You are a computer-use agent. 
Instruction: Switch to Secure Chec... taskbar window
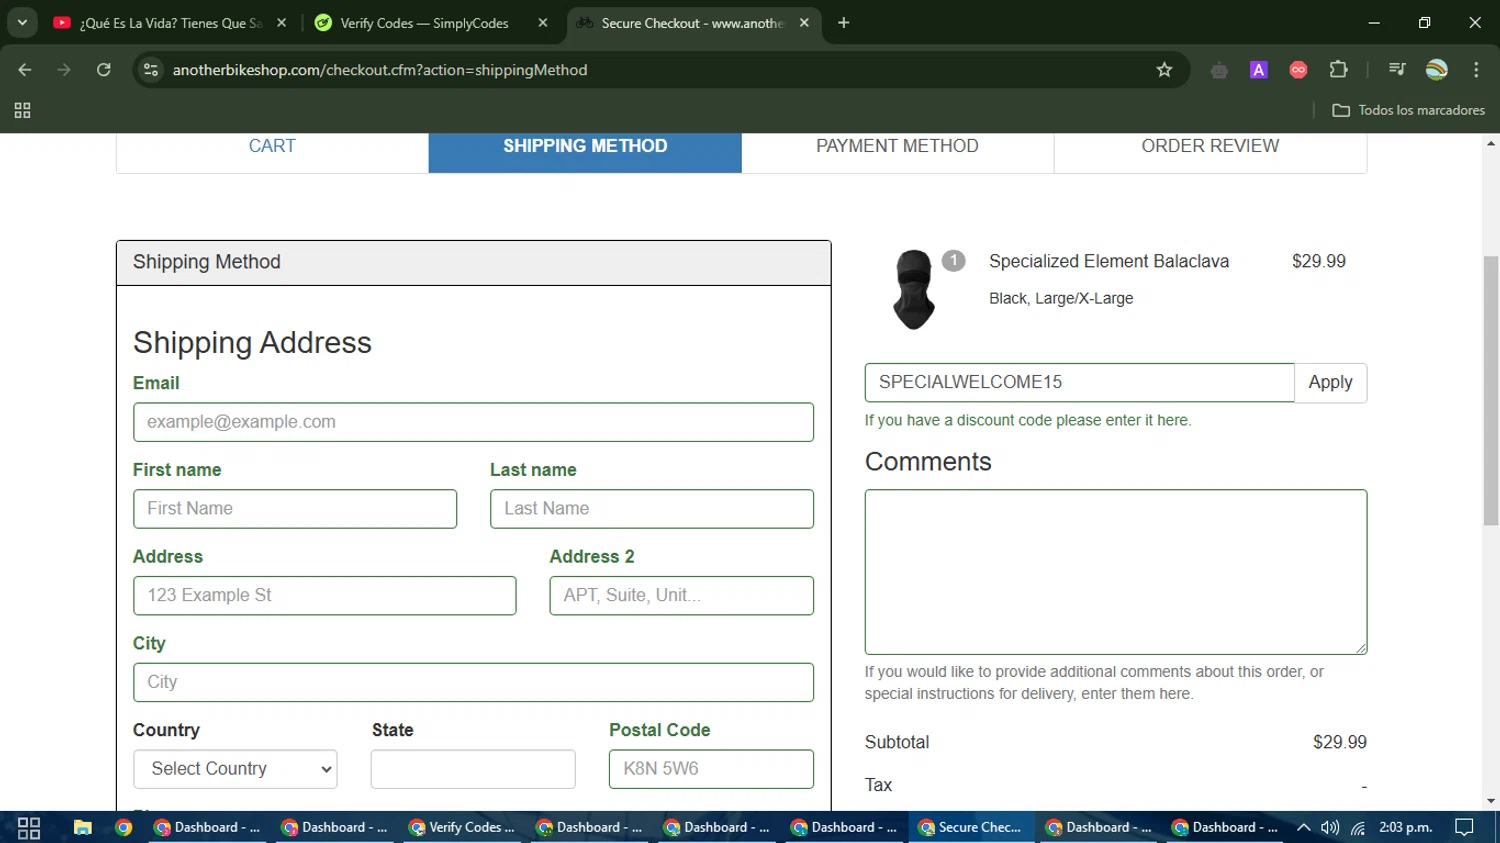click(x=971, y=828)
